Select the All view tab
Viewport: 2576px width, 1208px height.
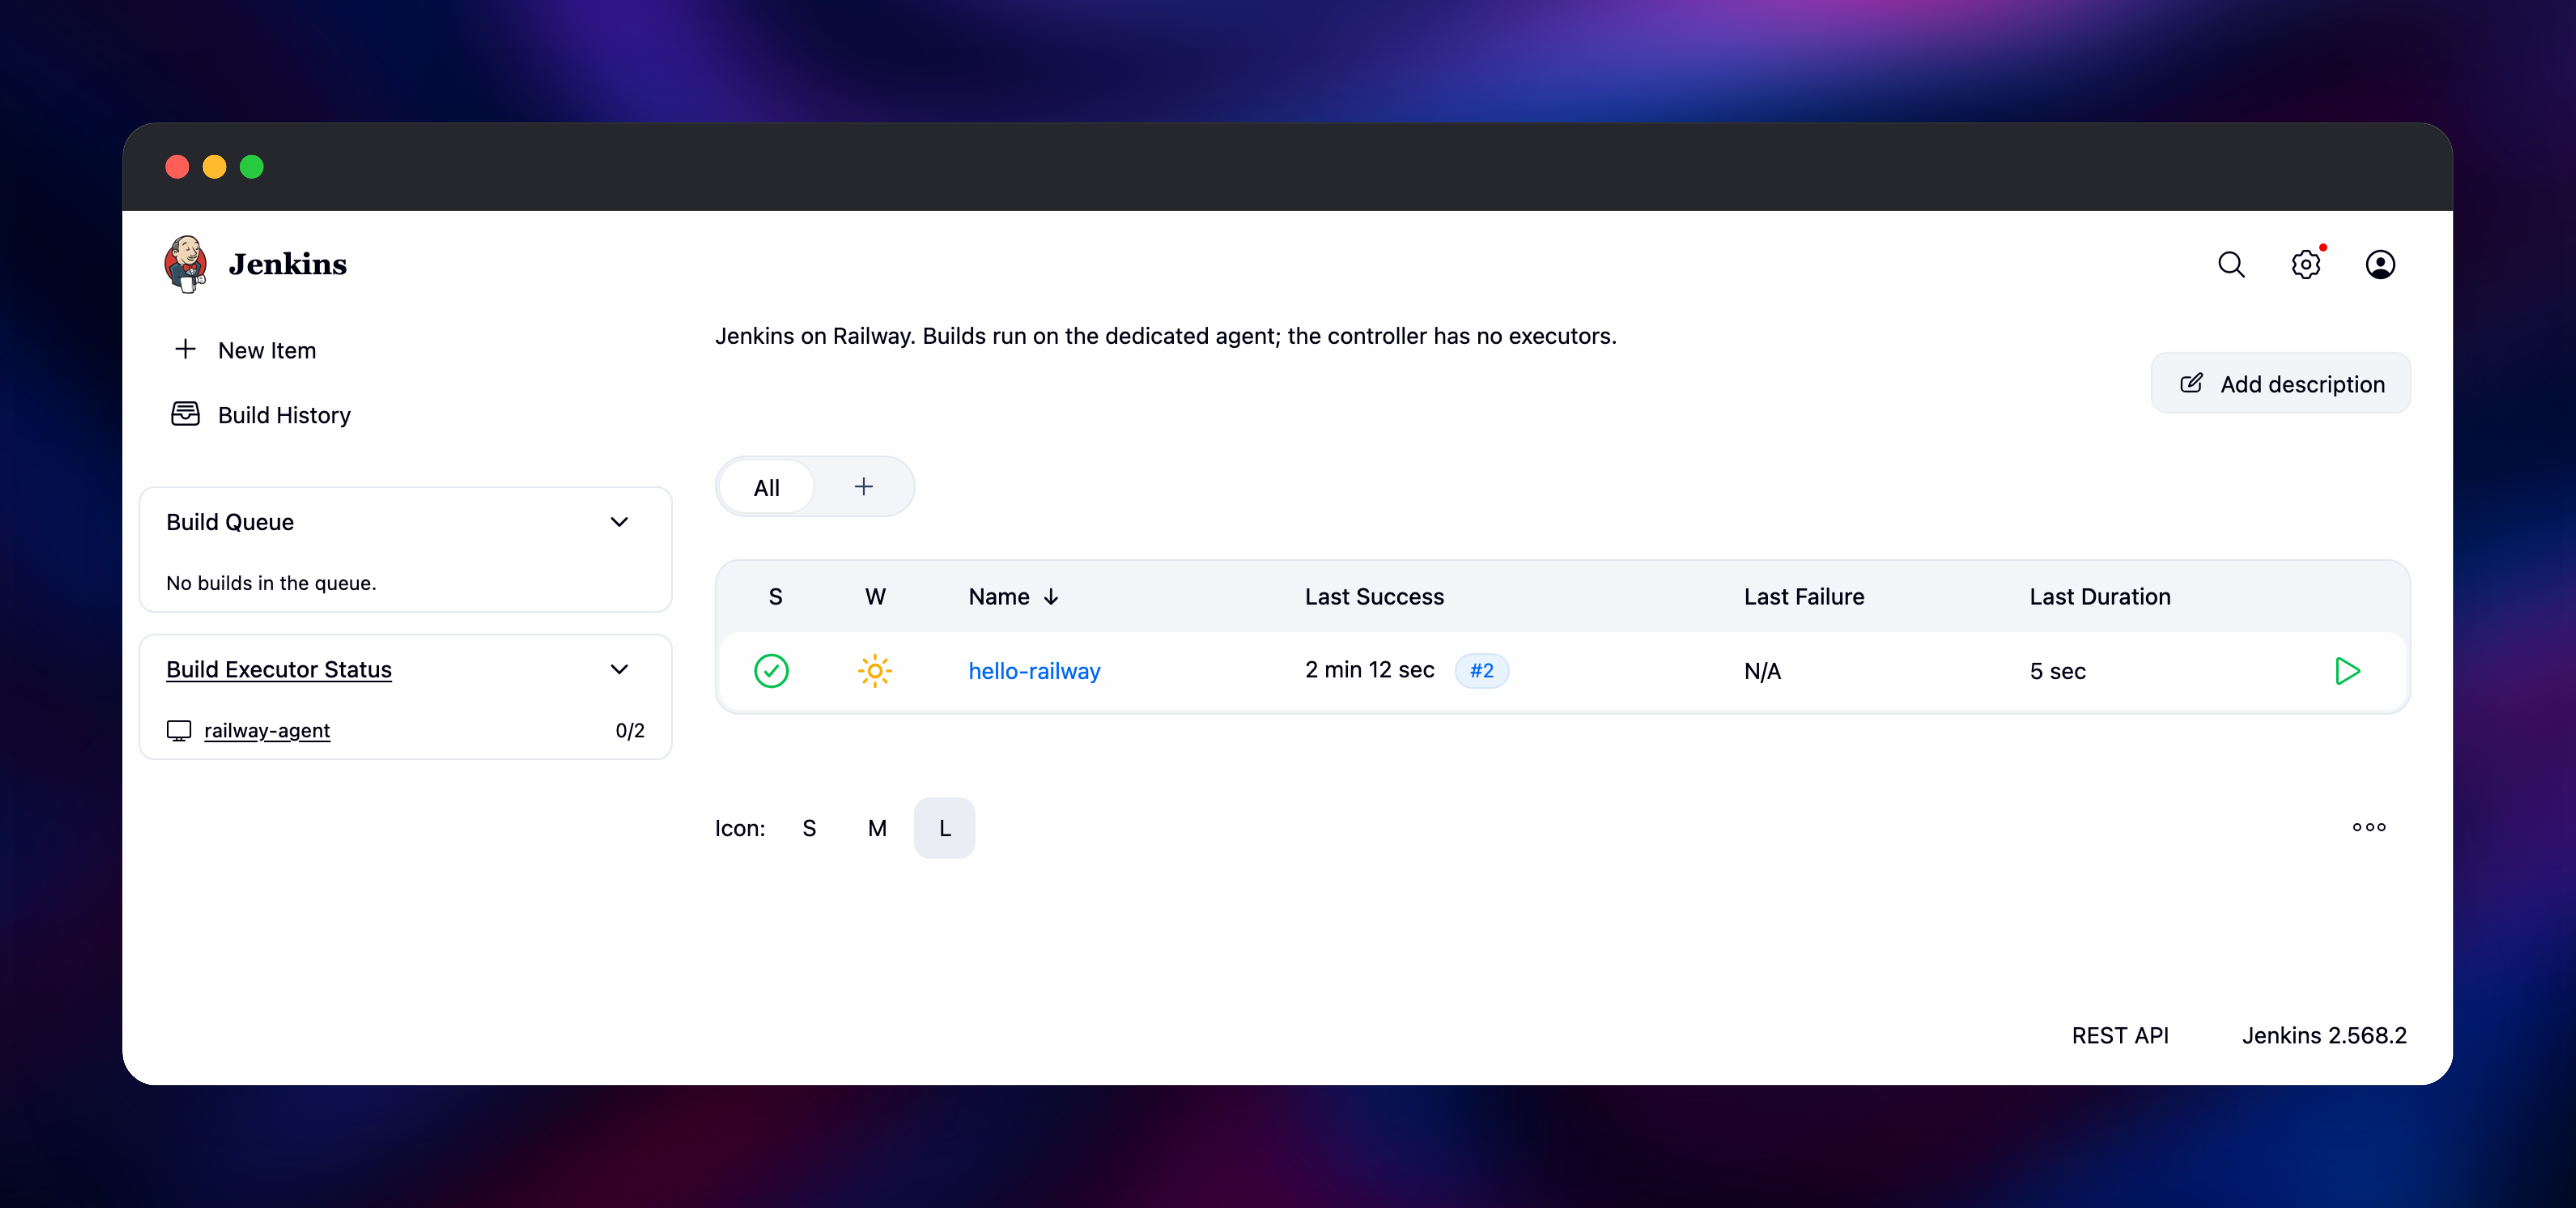coord(767,488)
